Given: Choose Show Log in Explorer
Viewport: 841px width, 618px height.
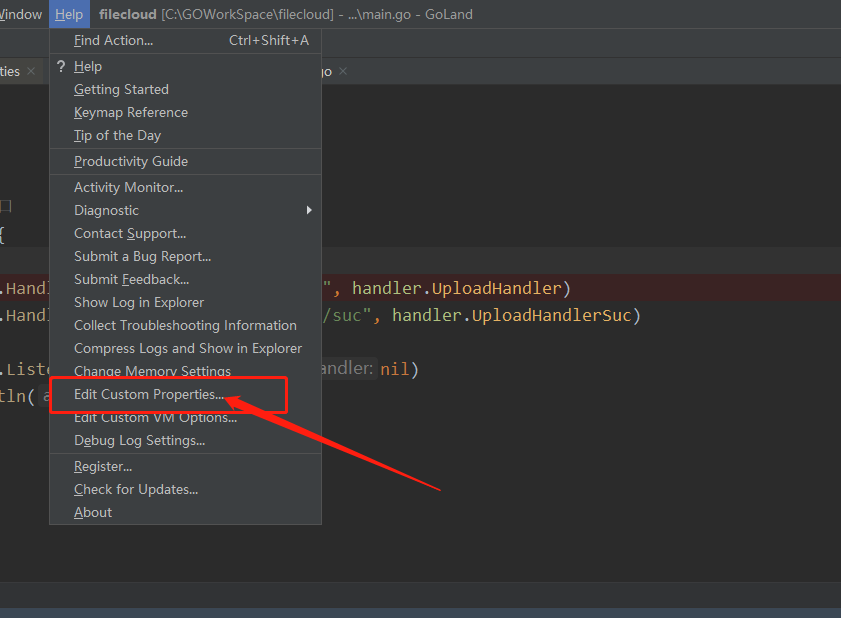Looking at the screenshot, I should pyautogui.click(x=186, y=303).
